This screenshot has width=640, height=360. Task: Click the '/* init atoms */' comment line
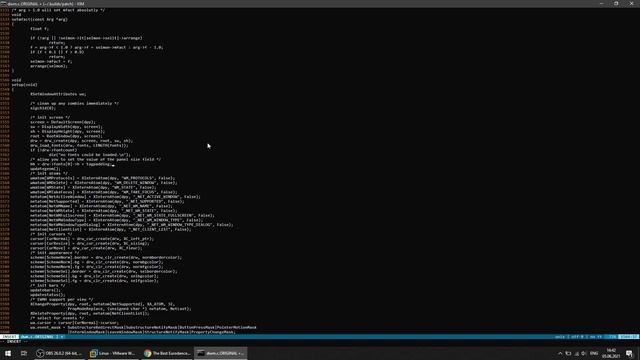click(x=49, y=173)
